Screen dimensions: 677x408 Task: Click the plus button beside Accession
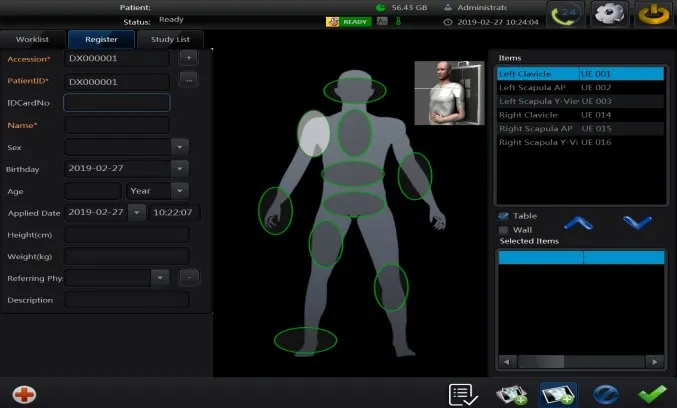pyautogui.click(x=187, y=58)
